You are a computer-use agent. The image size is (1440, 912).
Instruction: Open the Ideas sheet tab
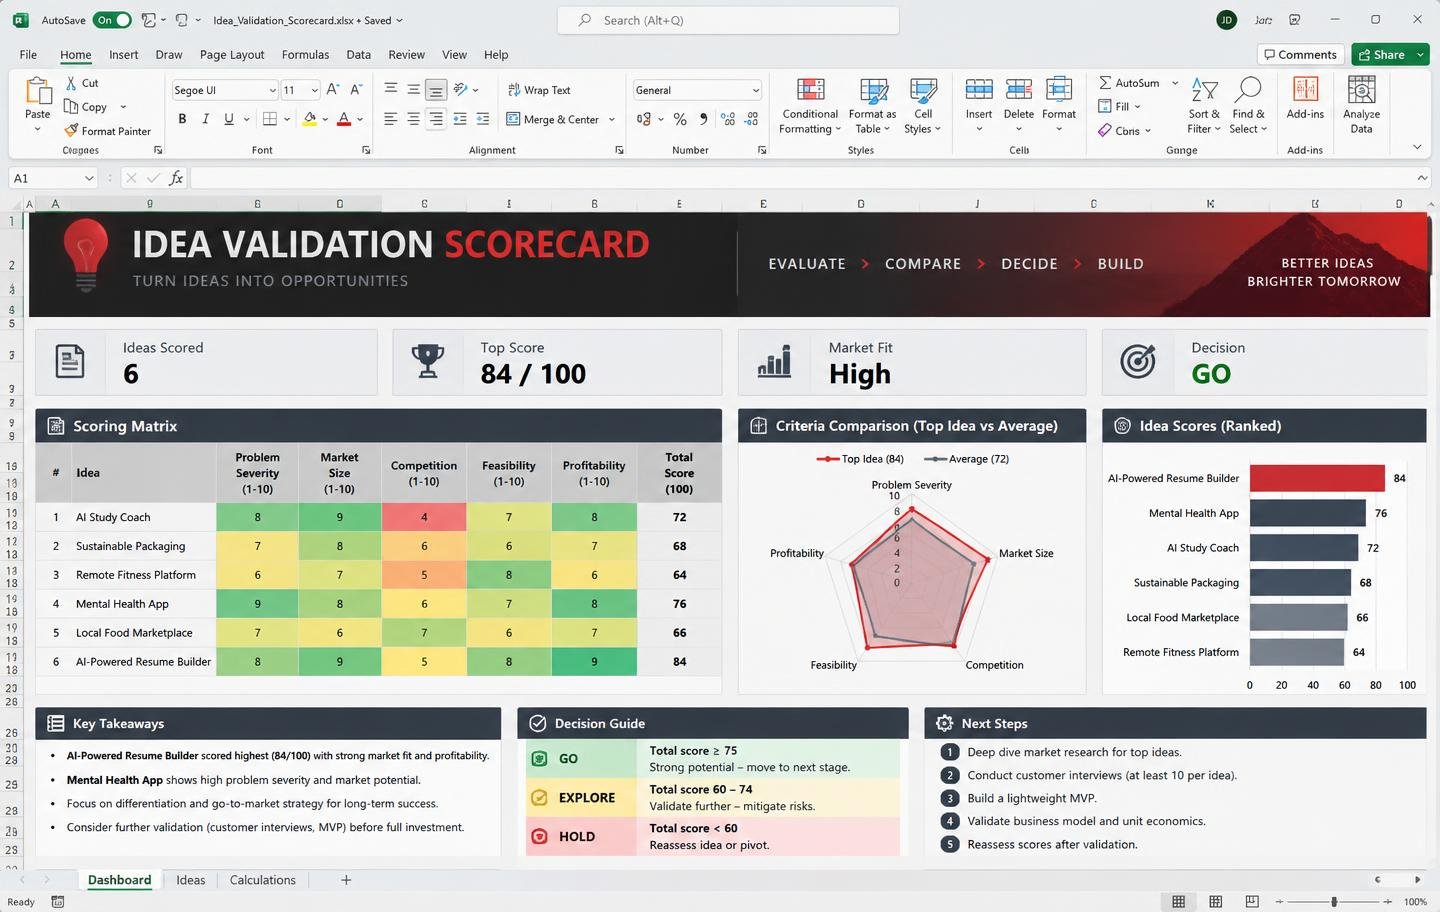coord(190,880)
